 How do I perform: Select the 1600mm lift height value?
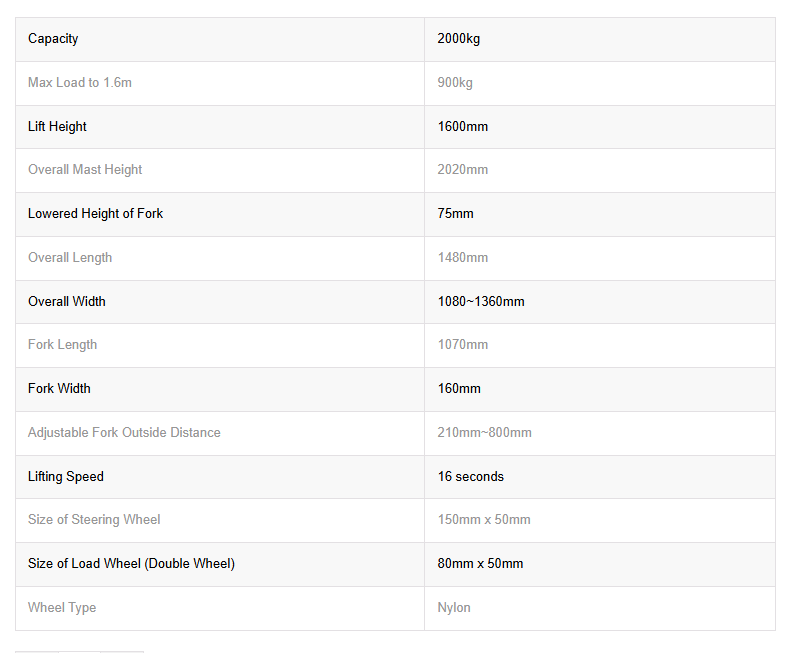[463, 127]
